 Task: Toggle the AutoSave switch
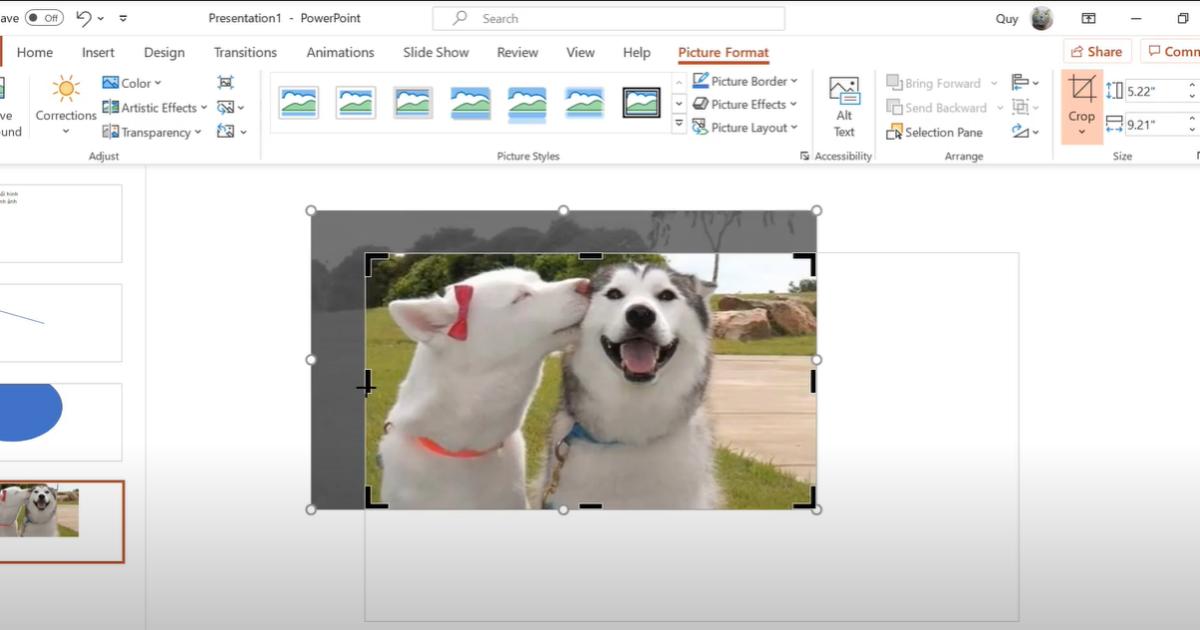[x=44, y=18]
